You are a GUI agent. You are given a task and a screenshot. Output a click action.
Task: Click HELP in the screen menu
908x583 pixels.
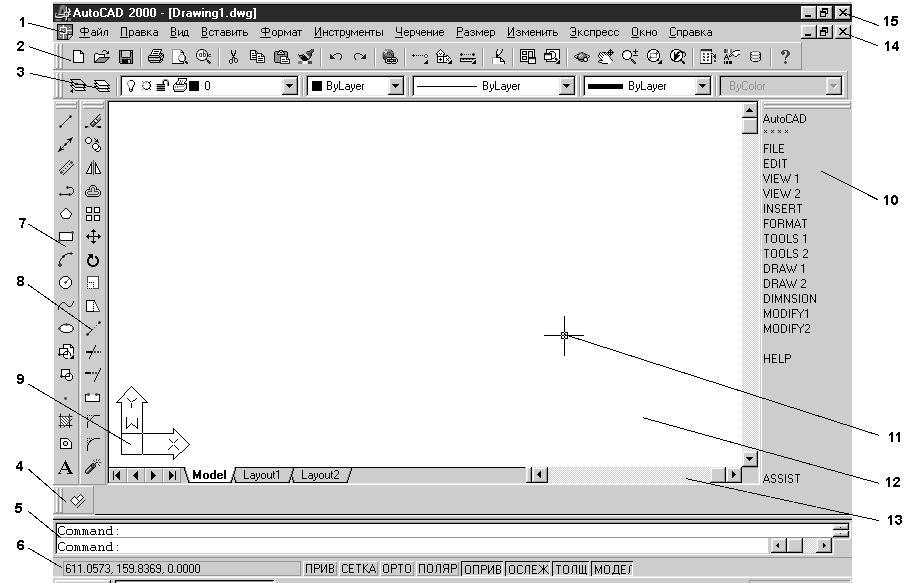pyautogui.click(x=777, y=358)
